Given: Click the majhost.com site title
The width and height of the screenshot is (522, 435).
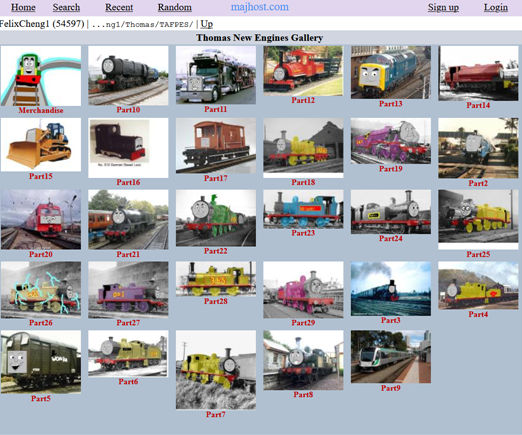Looking at the screenshot, I should point(260,7).
